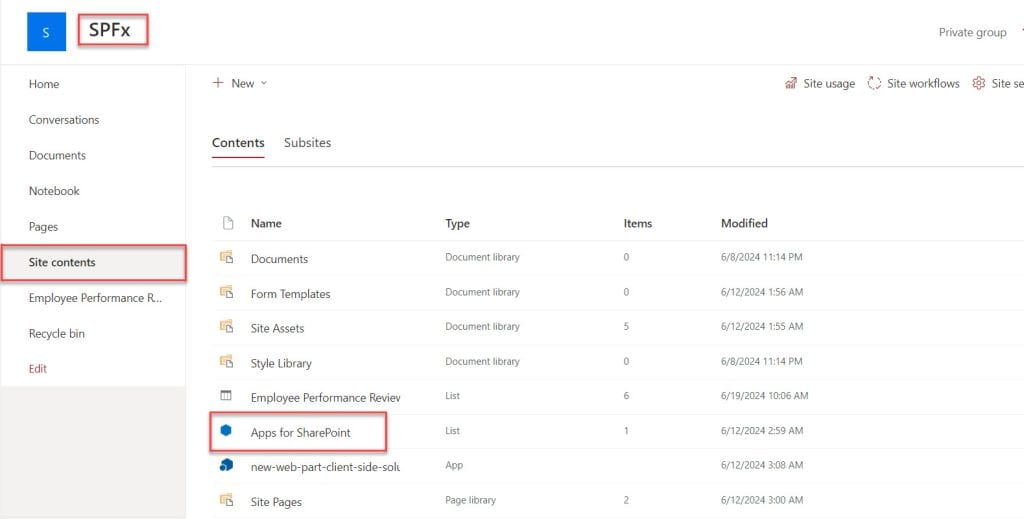Sort by the Modified column header

(x=744, y=223)
